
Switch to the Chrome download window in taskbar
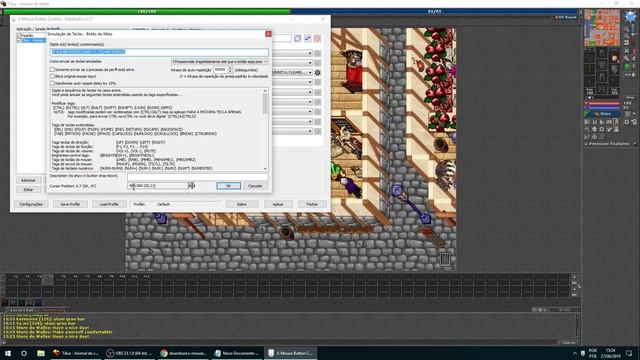tap(183, 353)
